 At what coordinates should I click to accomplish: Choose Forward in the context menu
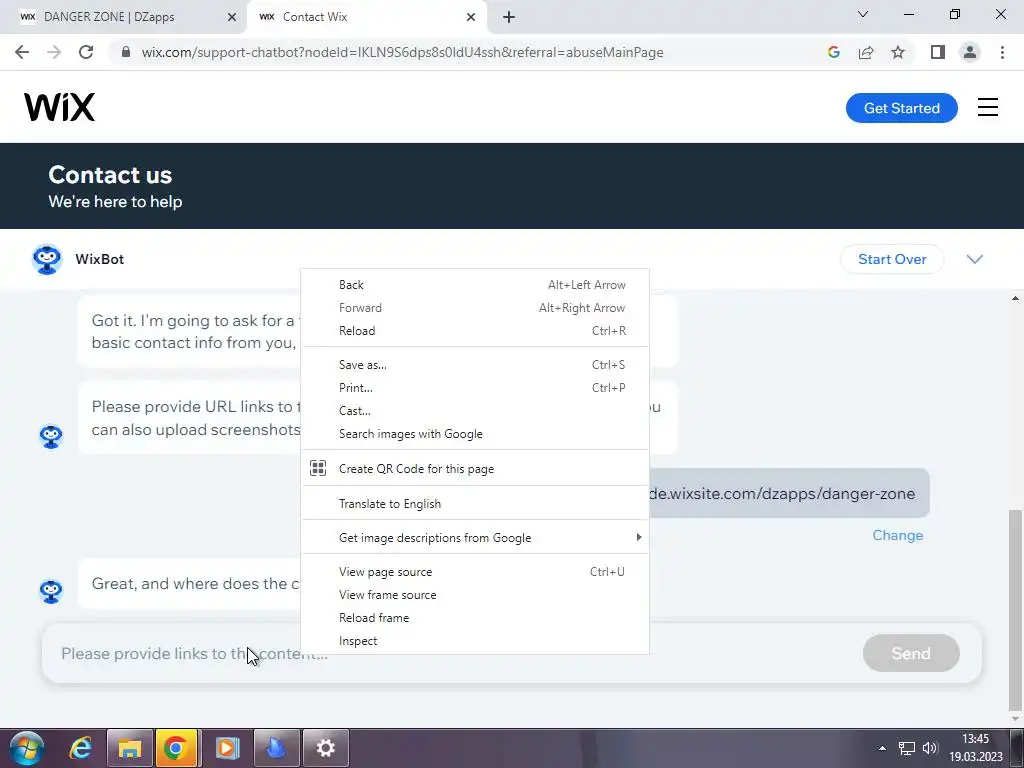(475, 308)
